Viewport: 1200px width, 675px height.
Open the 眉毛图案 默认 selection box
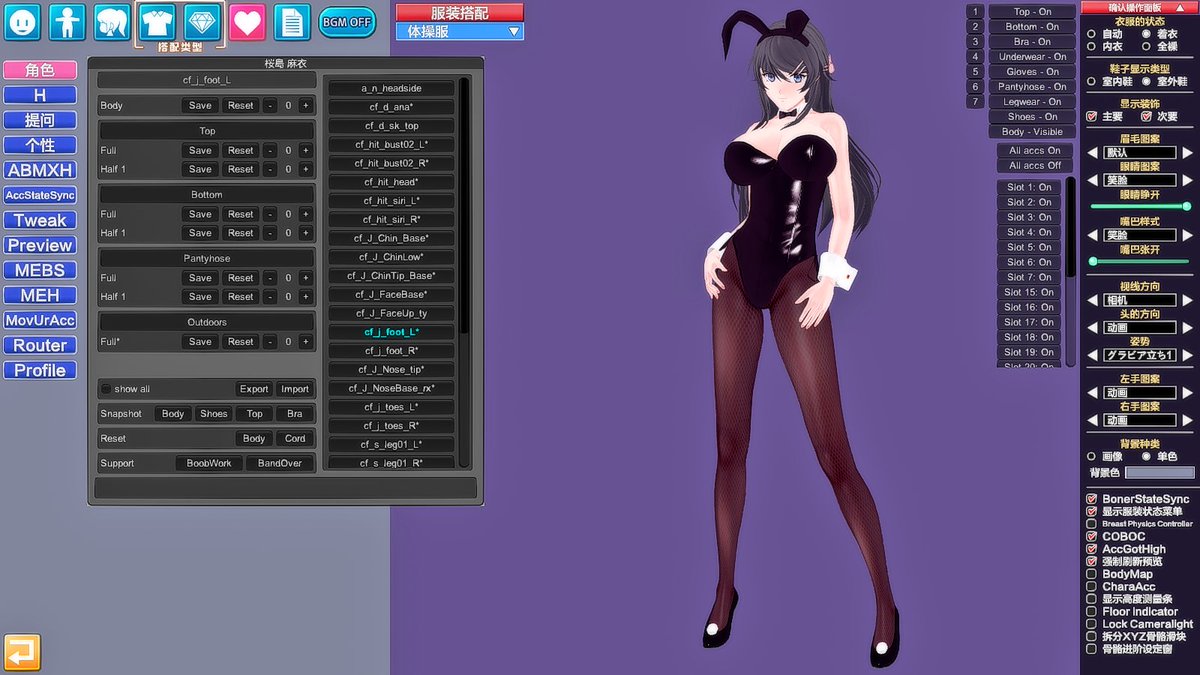pyautogui.click(x=1140, y=153)
